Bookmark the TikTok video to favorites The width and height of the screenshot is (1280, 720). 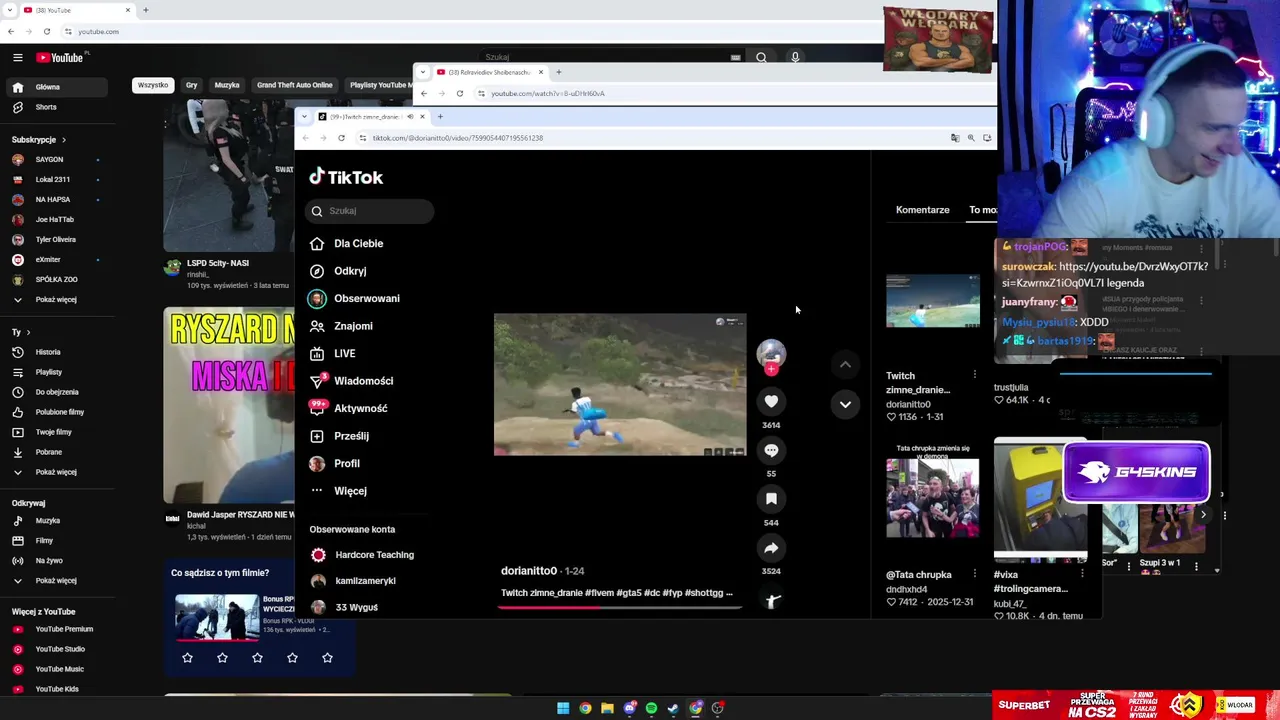click(x=771, y=499)
